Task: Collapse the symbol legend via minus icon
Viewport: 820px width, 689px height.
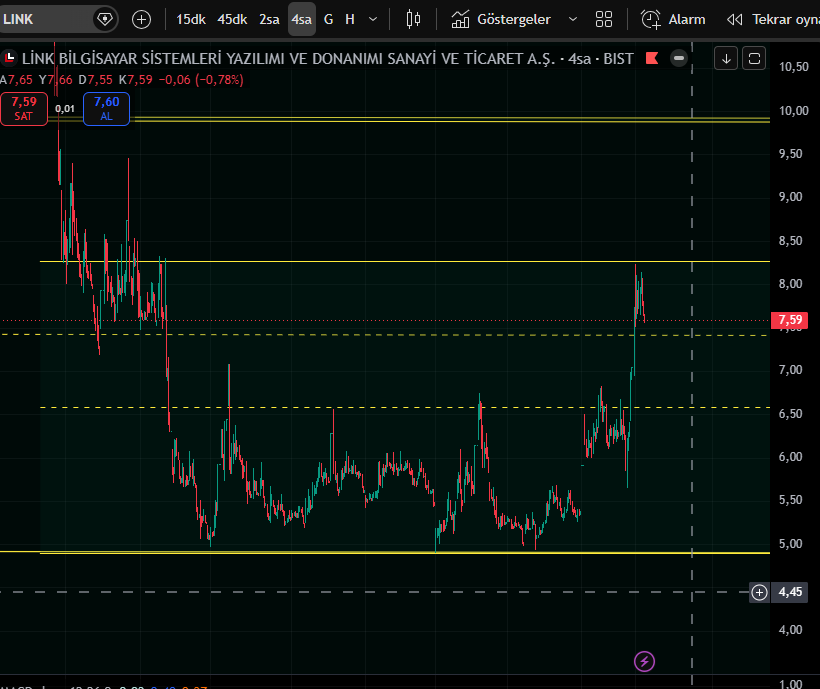Action: coord(679,58)
